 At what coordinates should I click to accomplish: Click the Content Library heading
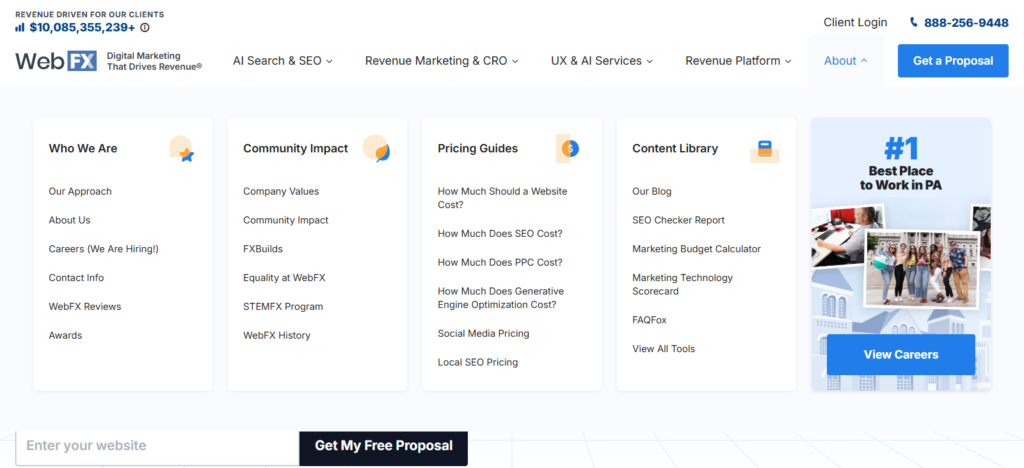pyautogui.click(x=675, y=148)
